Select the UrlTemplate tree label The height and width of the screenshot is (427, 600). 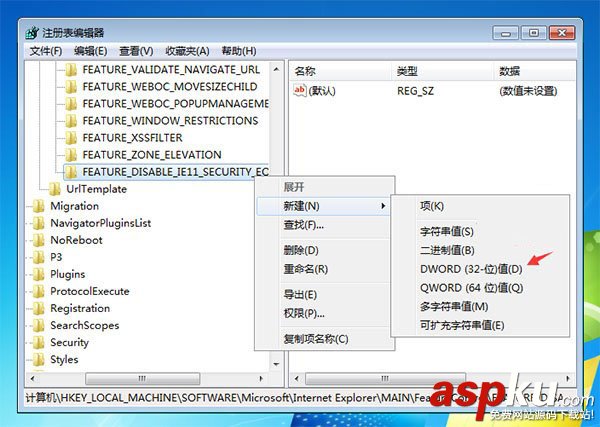pyautogui.click(x=96, y=189)
